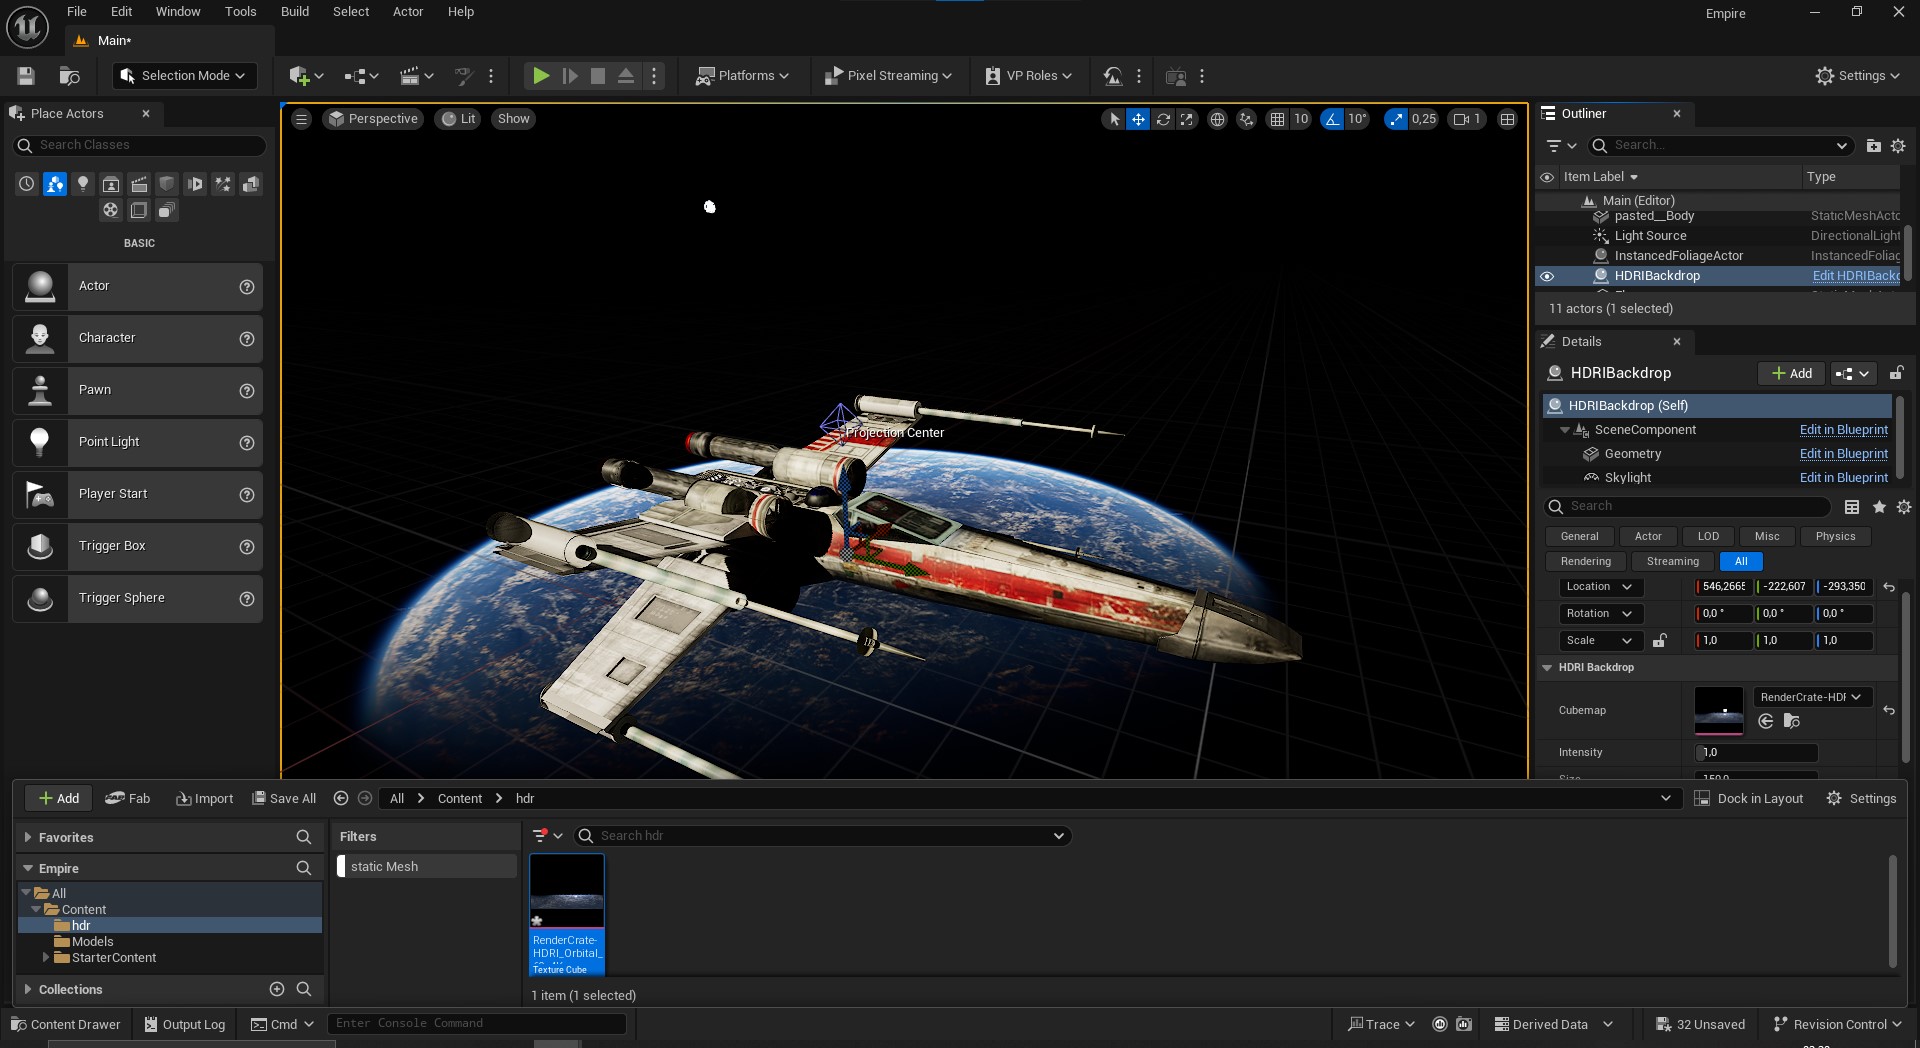Screen dimensions: 1920x1048
Task: Toggle scale snapping icon in viewport
Action: (x=1395, y=119)
